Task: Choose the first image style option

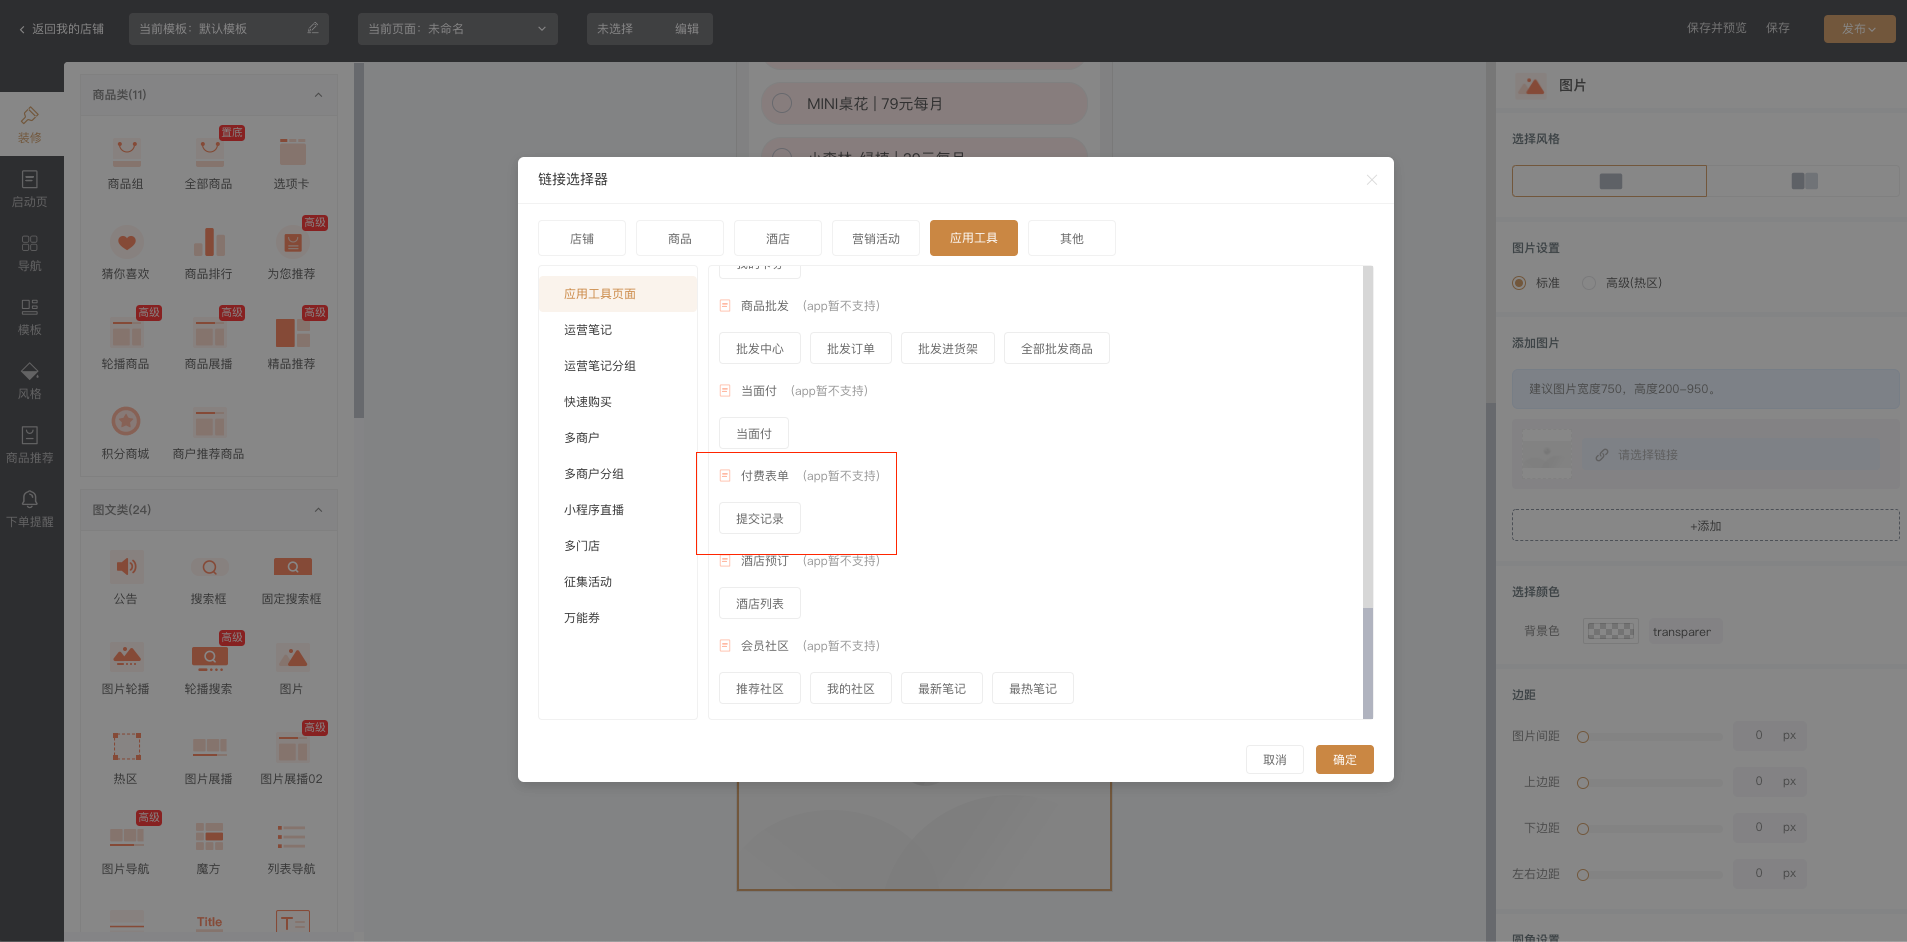Action: pos(1609,181)
